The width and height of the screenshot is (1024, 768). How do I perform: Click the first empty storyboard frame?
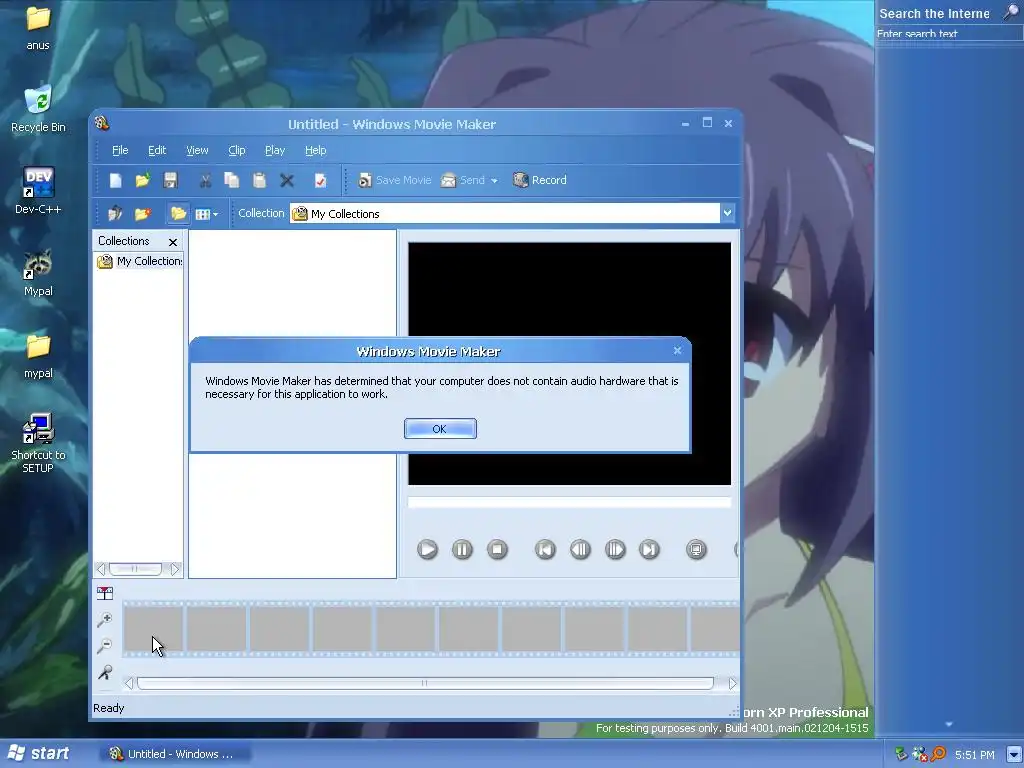coord(153,628)
